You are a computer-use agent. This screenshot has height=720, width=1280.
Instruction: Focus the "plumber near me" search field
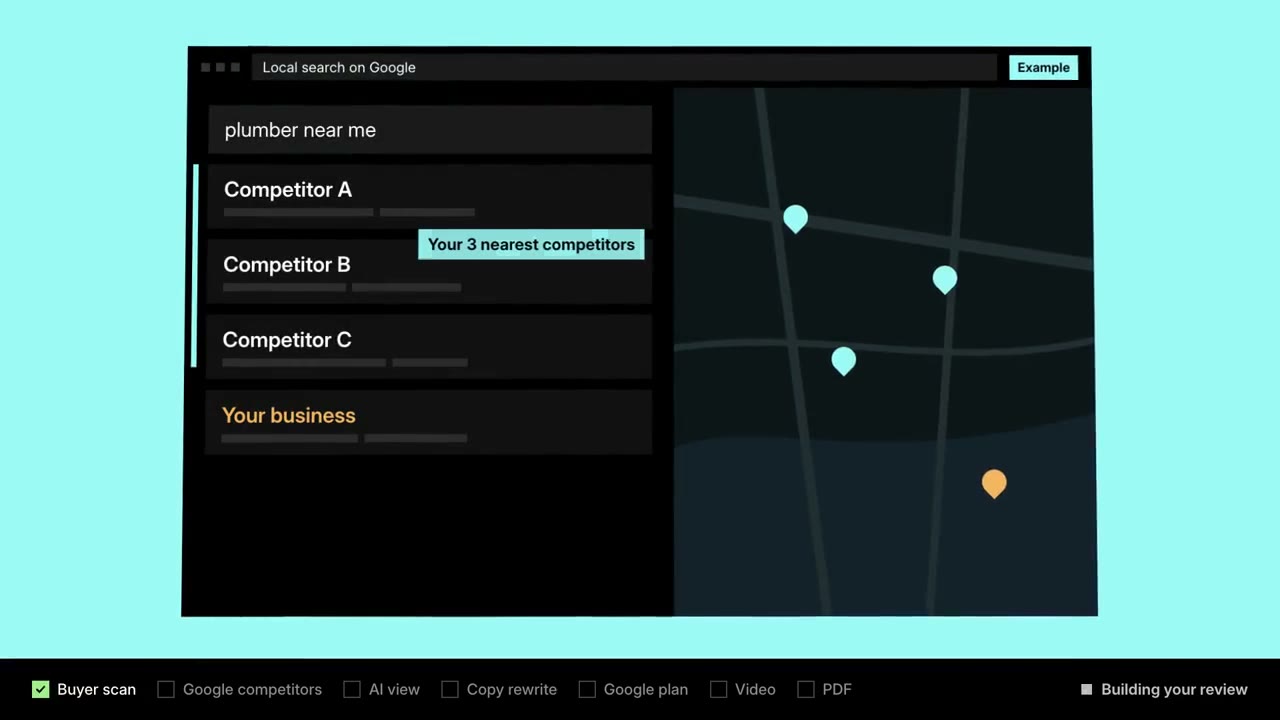click(430, 130)
